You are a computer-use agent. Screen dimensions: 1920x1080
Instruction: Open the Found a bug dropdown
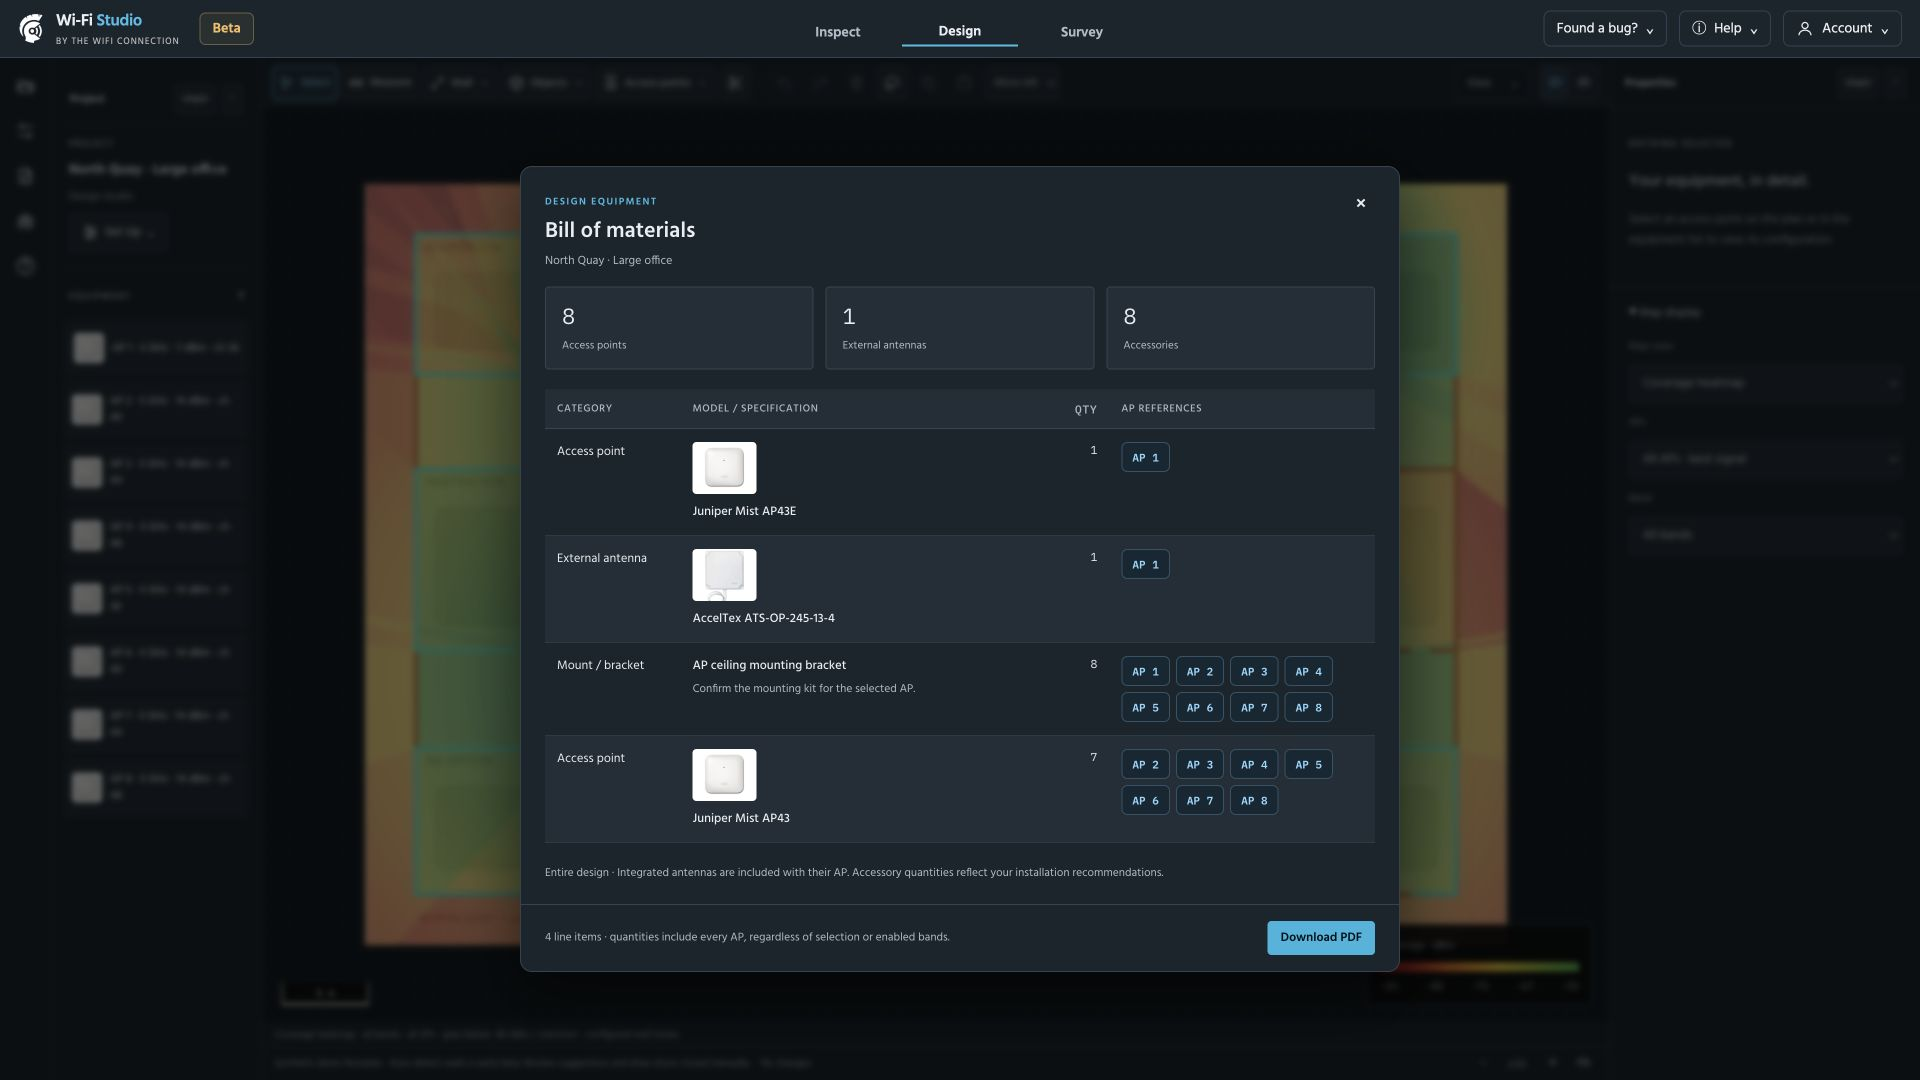pos(1604,29)
